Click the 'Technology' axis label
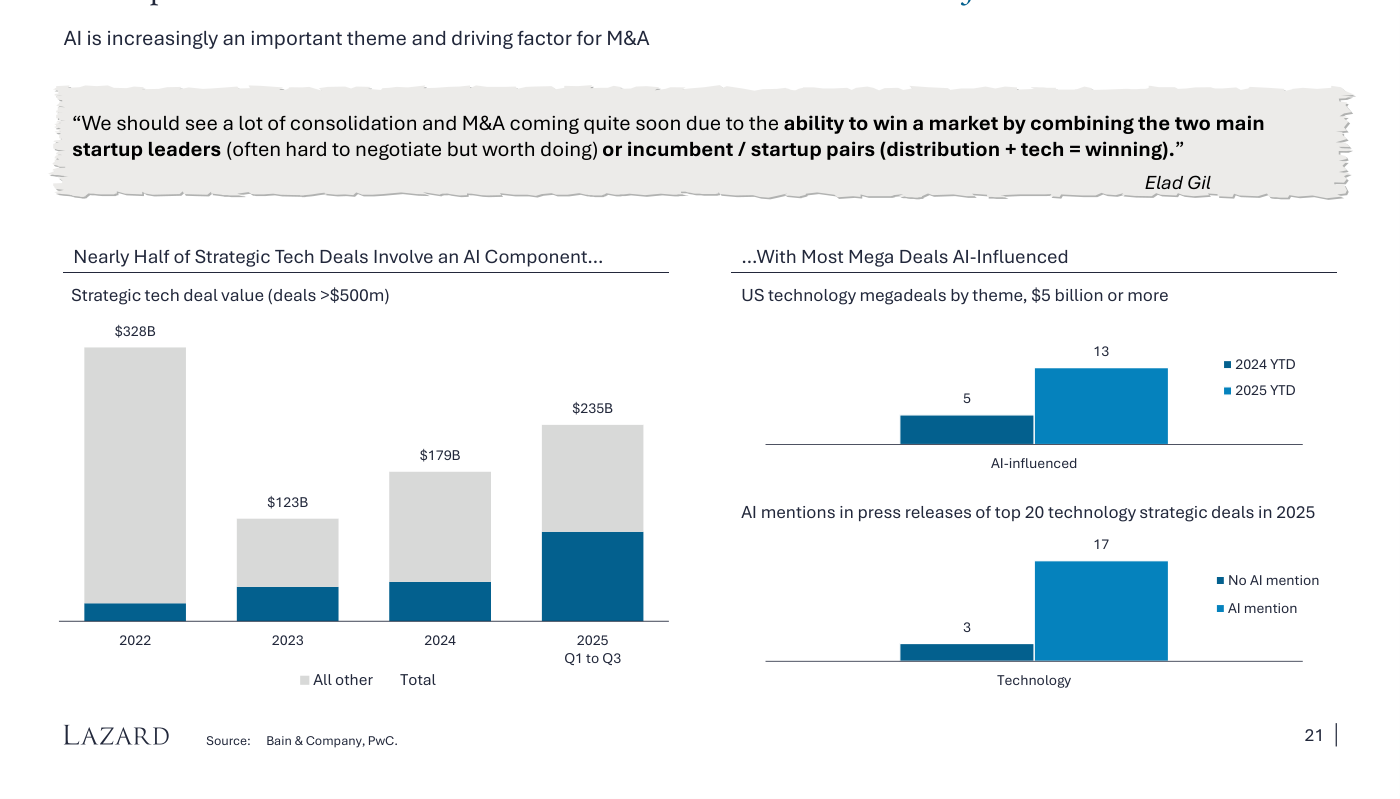The height and width of the screenshot is (799, 1400). (x=1034, y=681)
